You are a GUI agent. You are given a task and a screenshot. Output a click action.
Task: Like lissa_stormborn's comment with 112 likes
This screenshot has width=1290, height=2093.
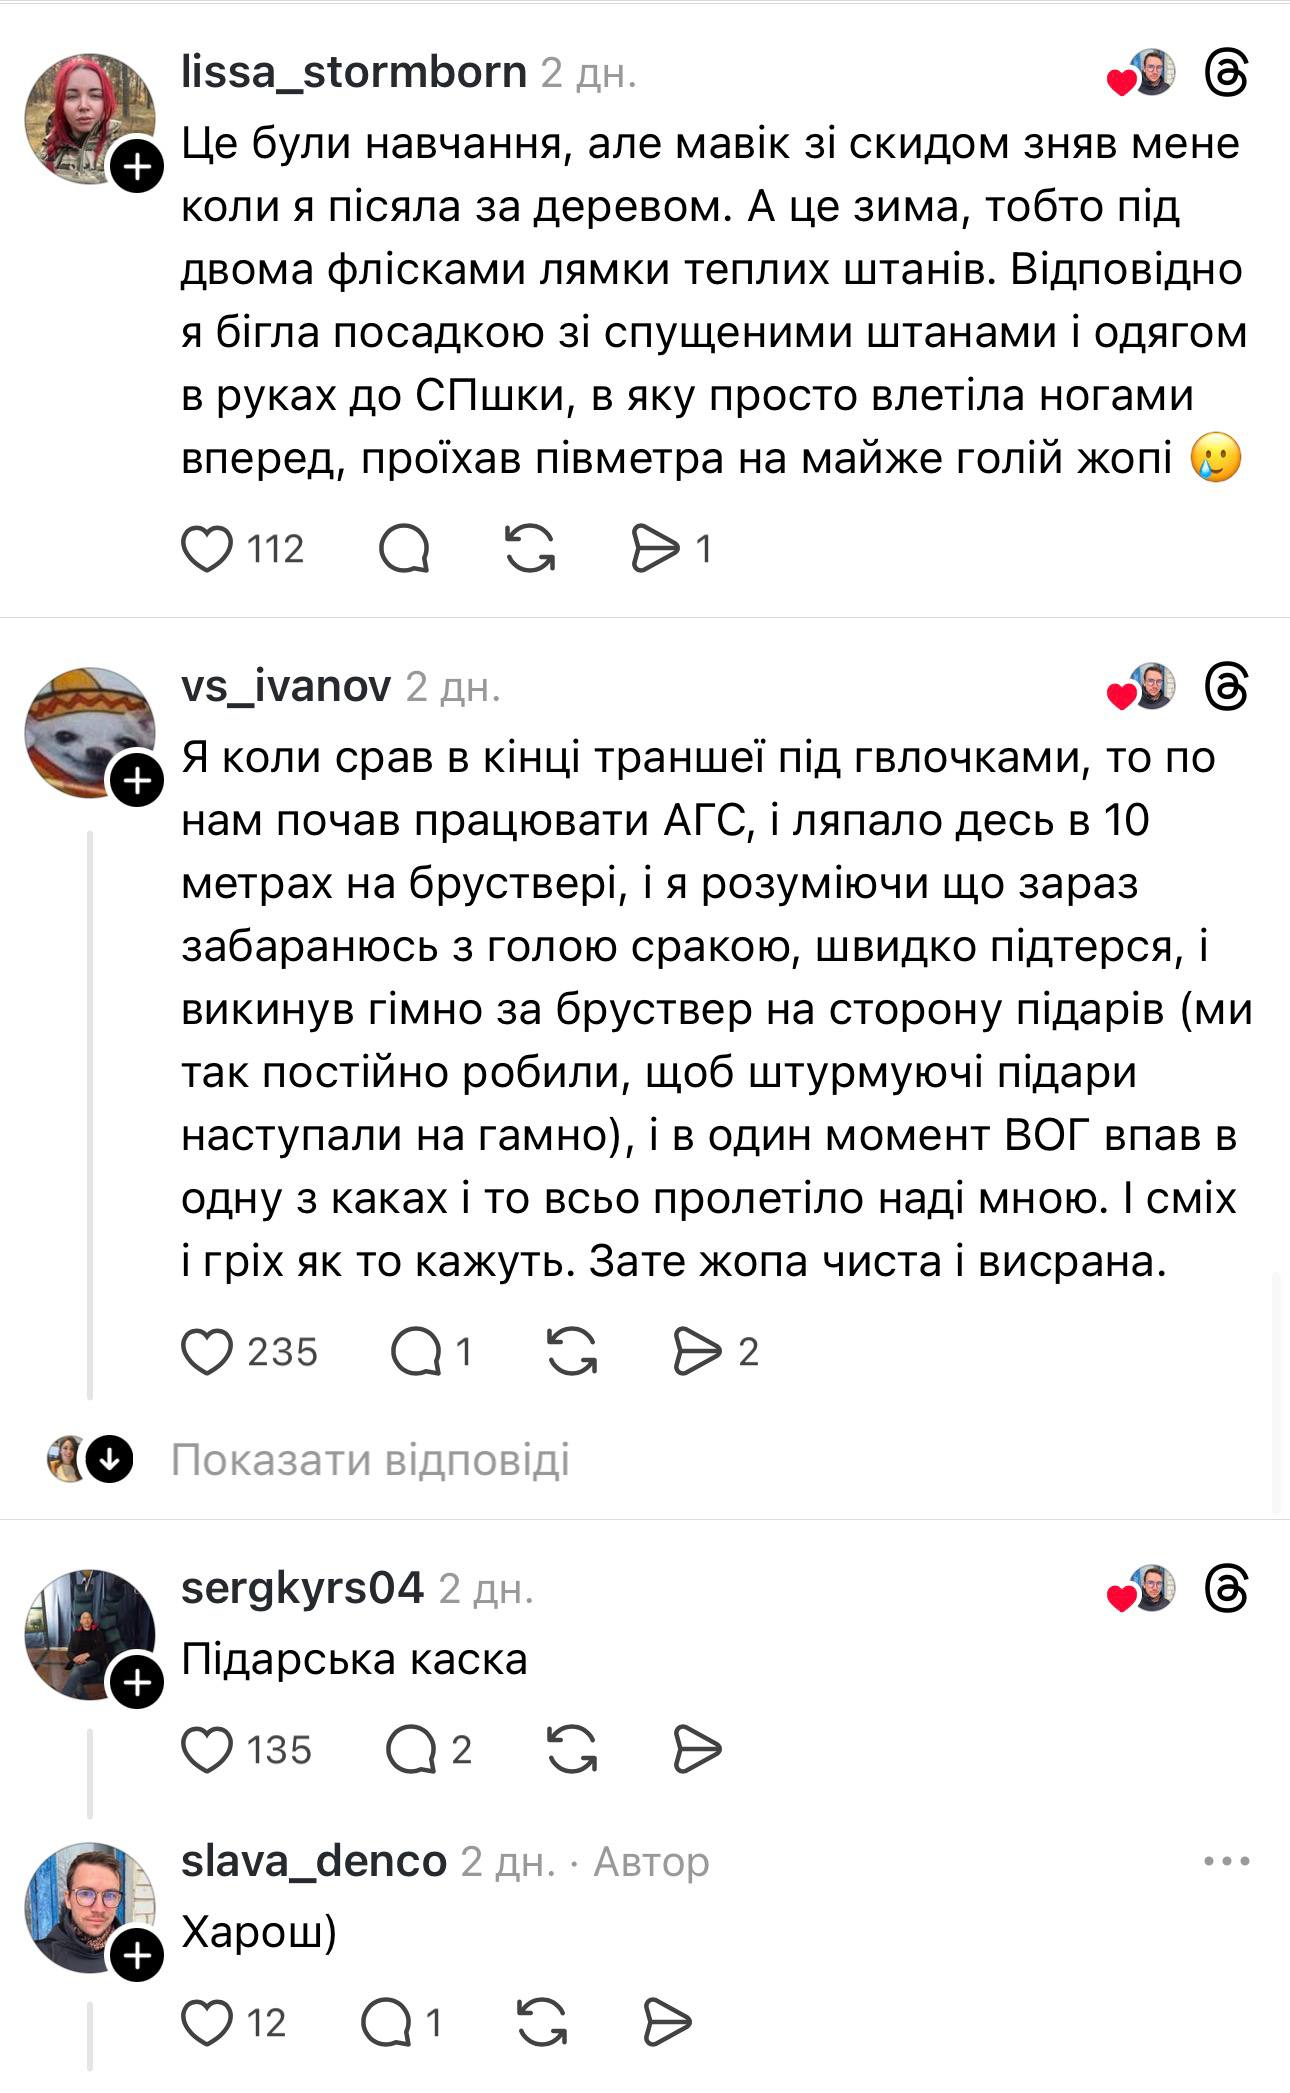[207, 549]
